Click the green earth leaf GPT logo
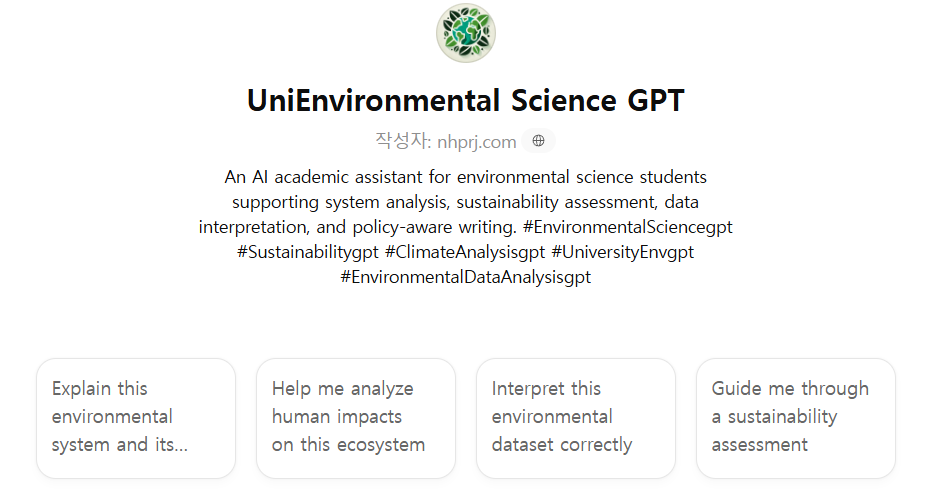933x502 pixels. (x=466, y=33)
